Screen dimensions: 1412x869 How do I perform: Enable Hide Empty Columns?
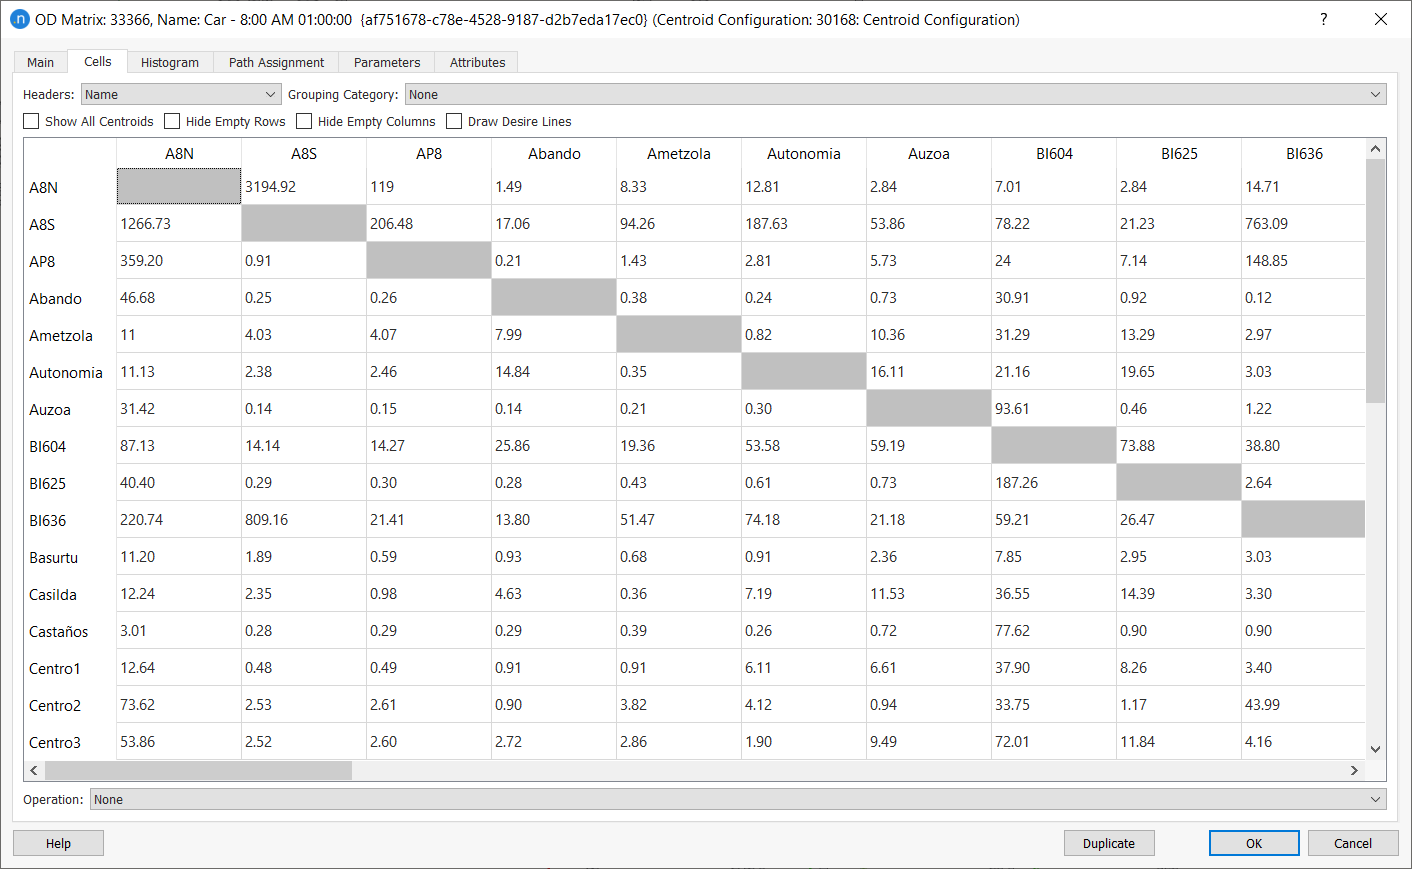304,121
